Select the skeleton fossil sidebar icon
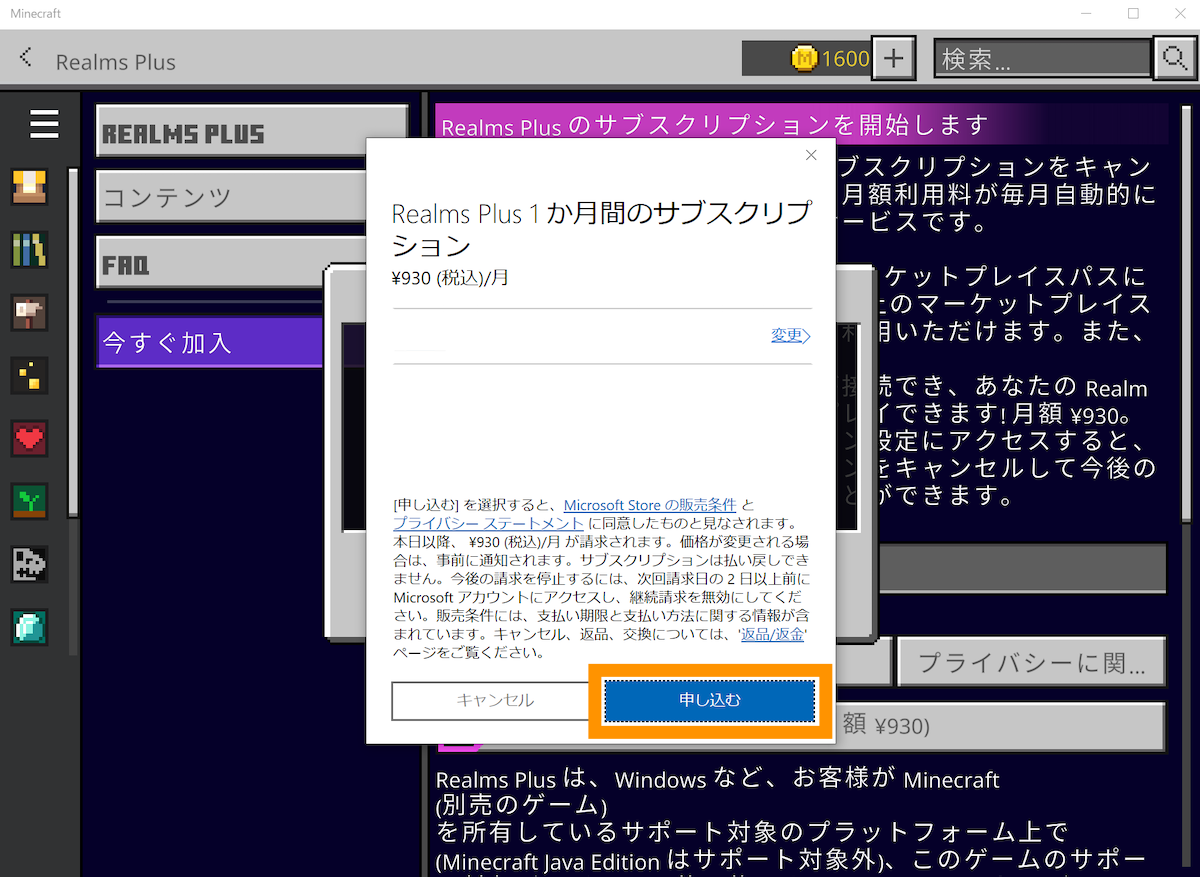This screenshot has height=877, width=1200. coord(29,564)
